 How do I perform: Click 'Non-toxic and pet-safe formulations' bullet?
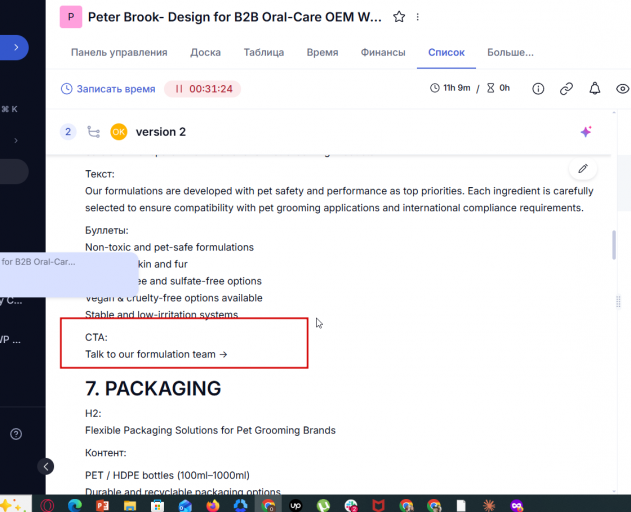point(169,247)
